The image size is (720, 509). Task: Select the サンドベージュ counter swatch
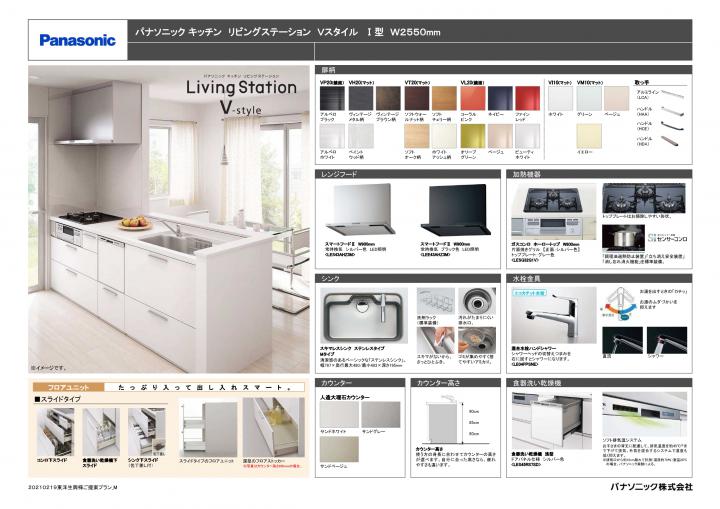[339, 449]
